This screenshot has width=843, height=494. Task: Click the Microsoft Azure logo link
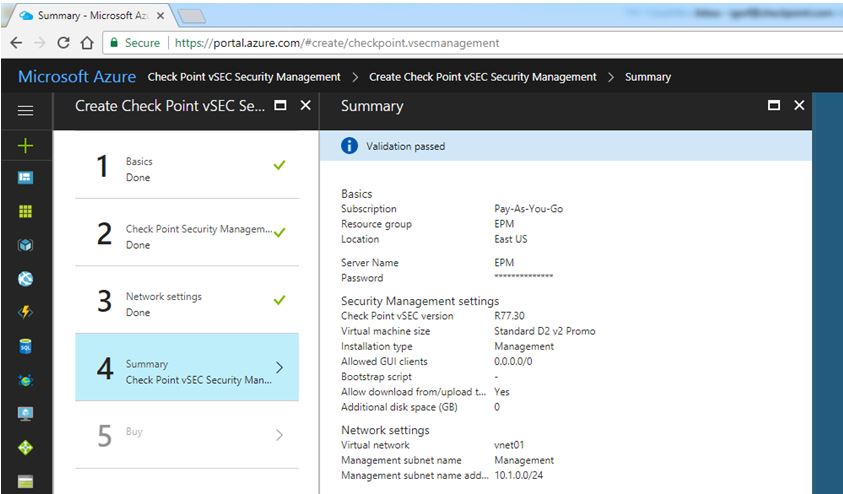(77, 76)
